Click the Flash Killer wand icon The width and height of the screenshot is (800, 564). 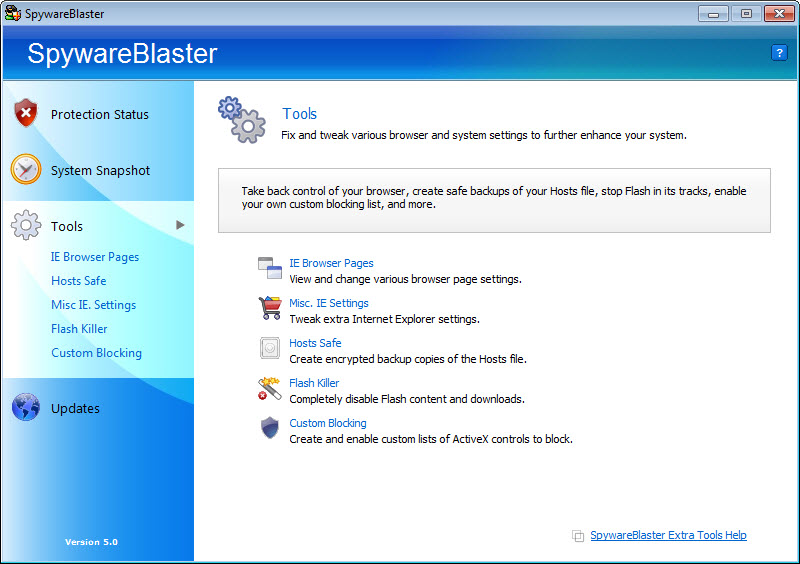pyautogui.click(x=269, y=388)
